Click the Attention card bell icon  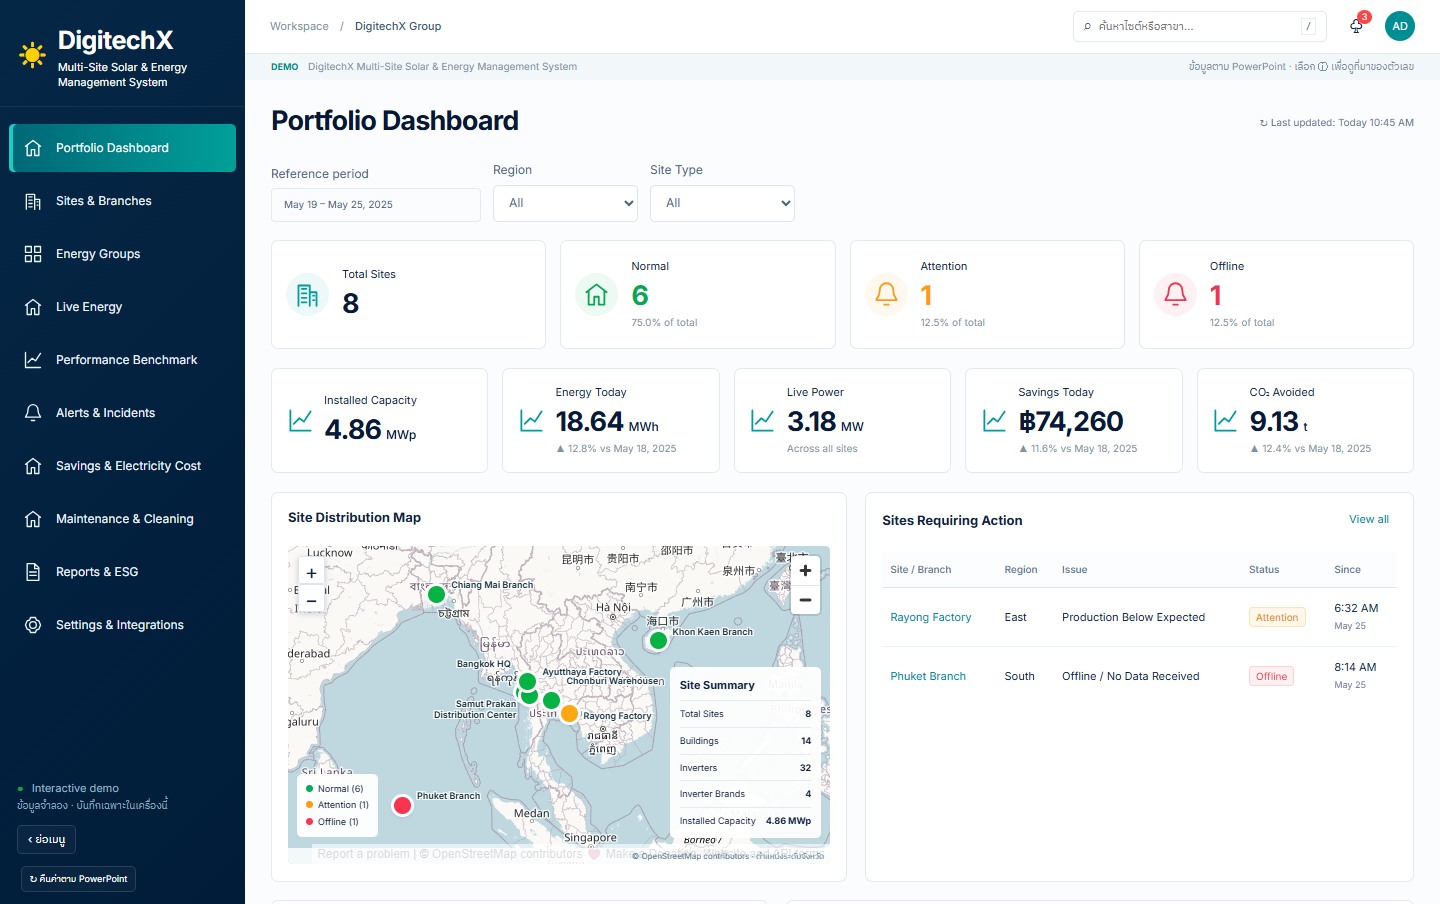886,294
